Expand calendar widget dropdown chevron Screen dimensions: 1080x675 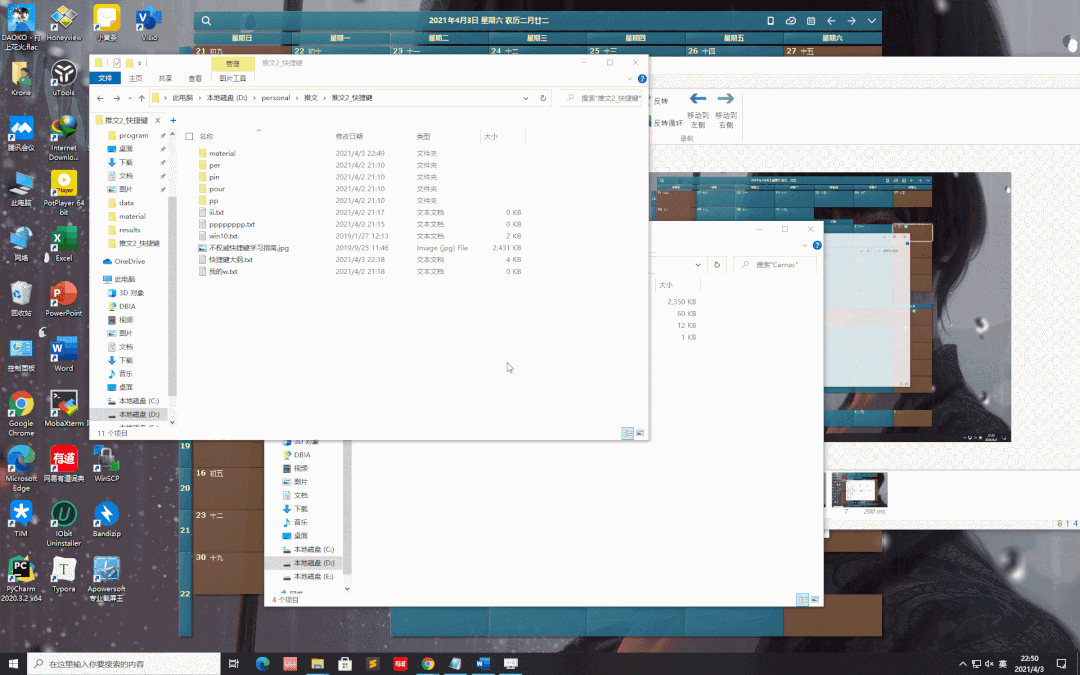coord(871,21)
